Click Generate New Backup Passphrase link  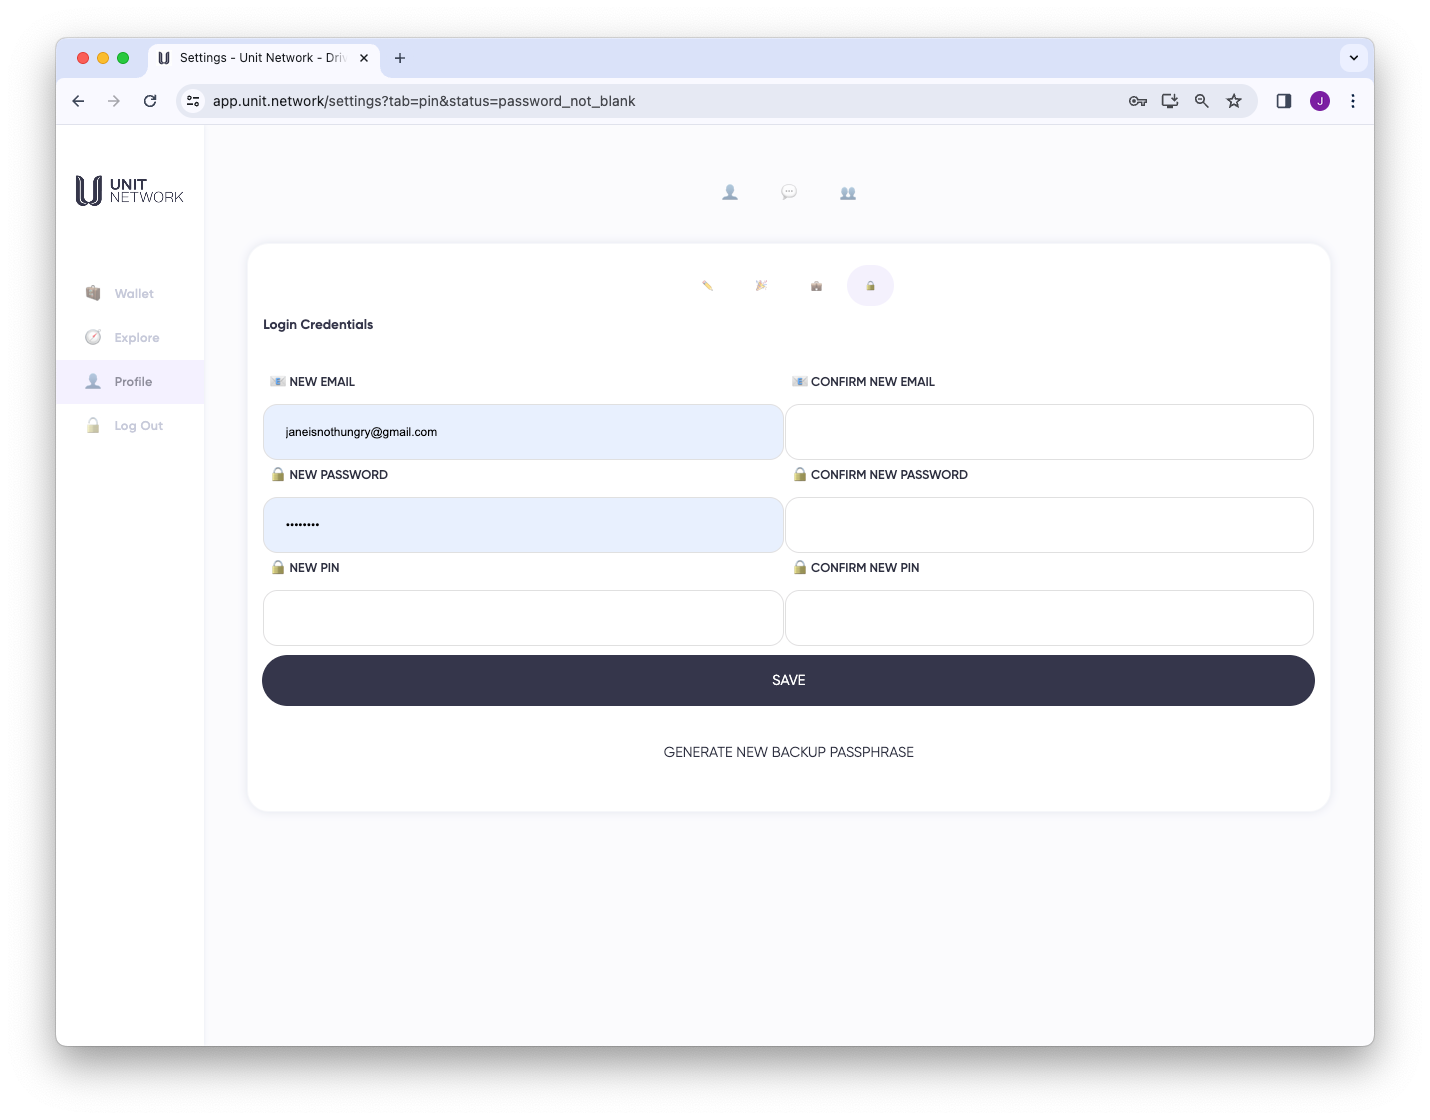coord(788,752)
